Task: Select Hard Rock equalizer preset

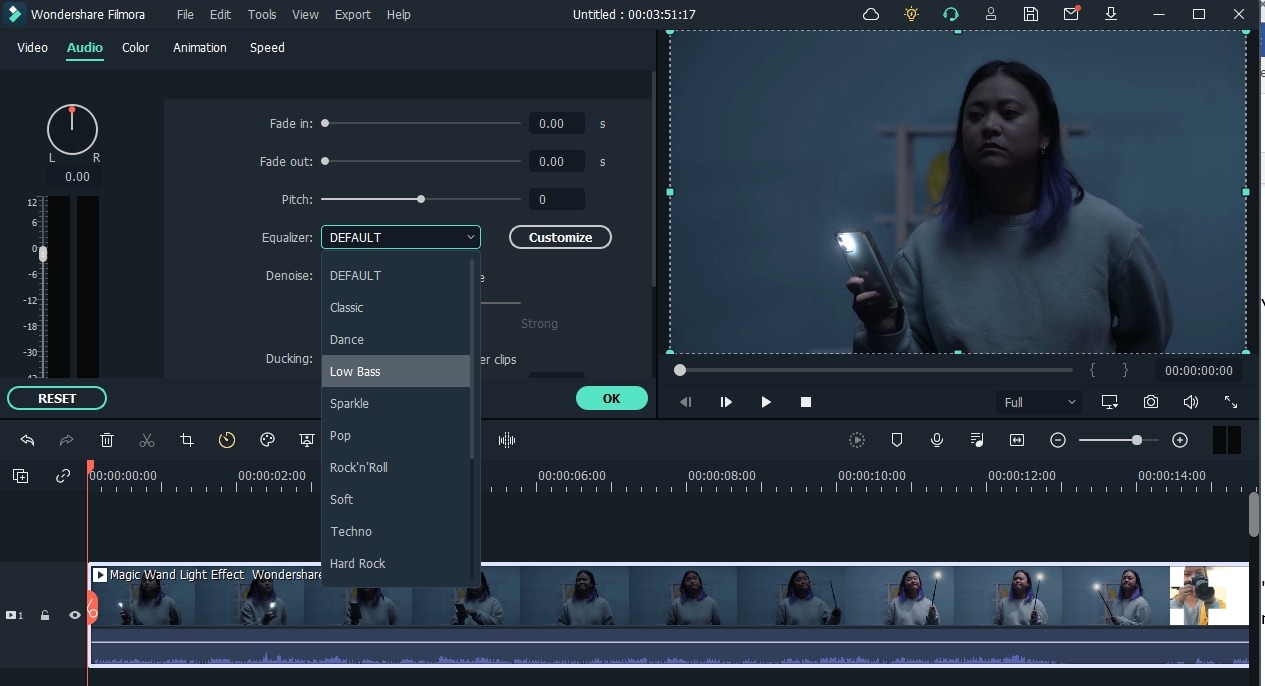Action: tap(396, 563)
